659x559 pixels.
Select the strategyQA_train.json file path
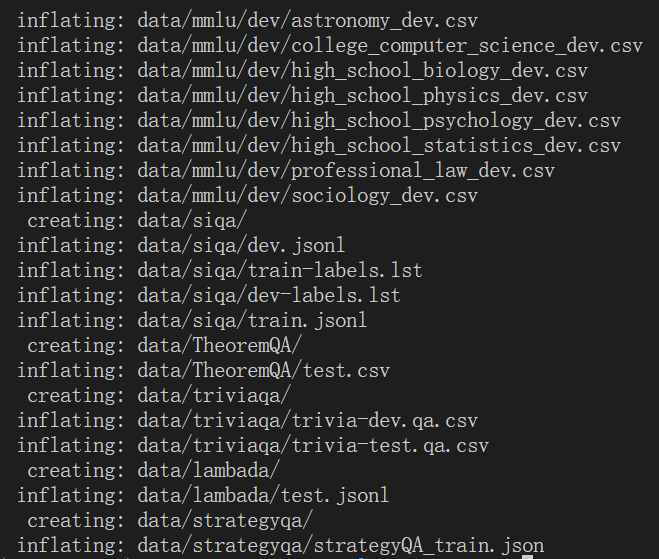(x=340, y=545)
